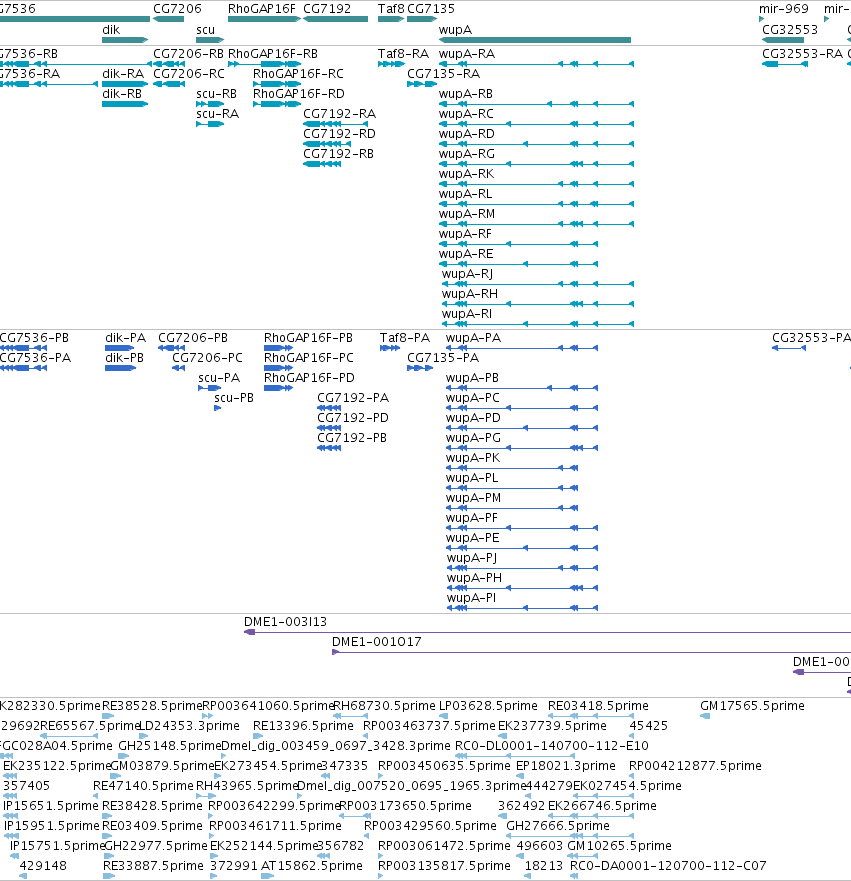Click the CG7135 gene glyph
The height and width of the screenshot is (881, 851).
click(422, 19)
